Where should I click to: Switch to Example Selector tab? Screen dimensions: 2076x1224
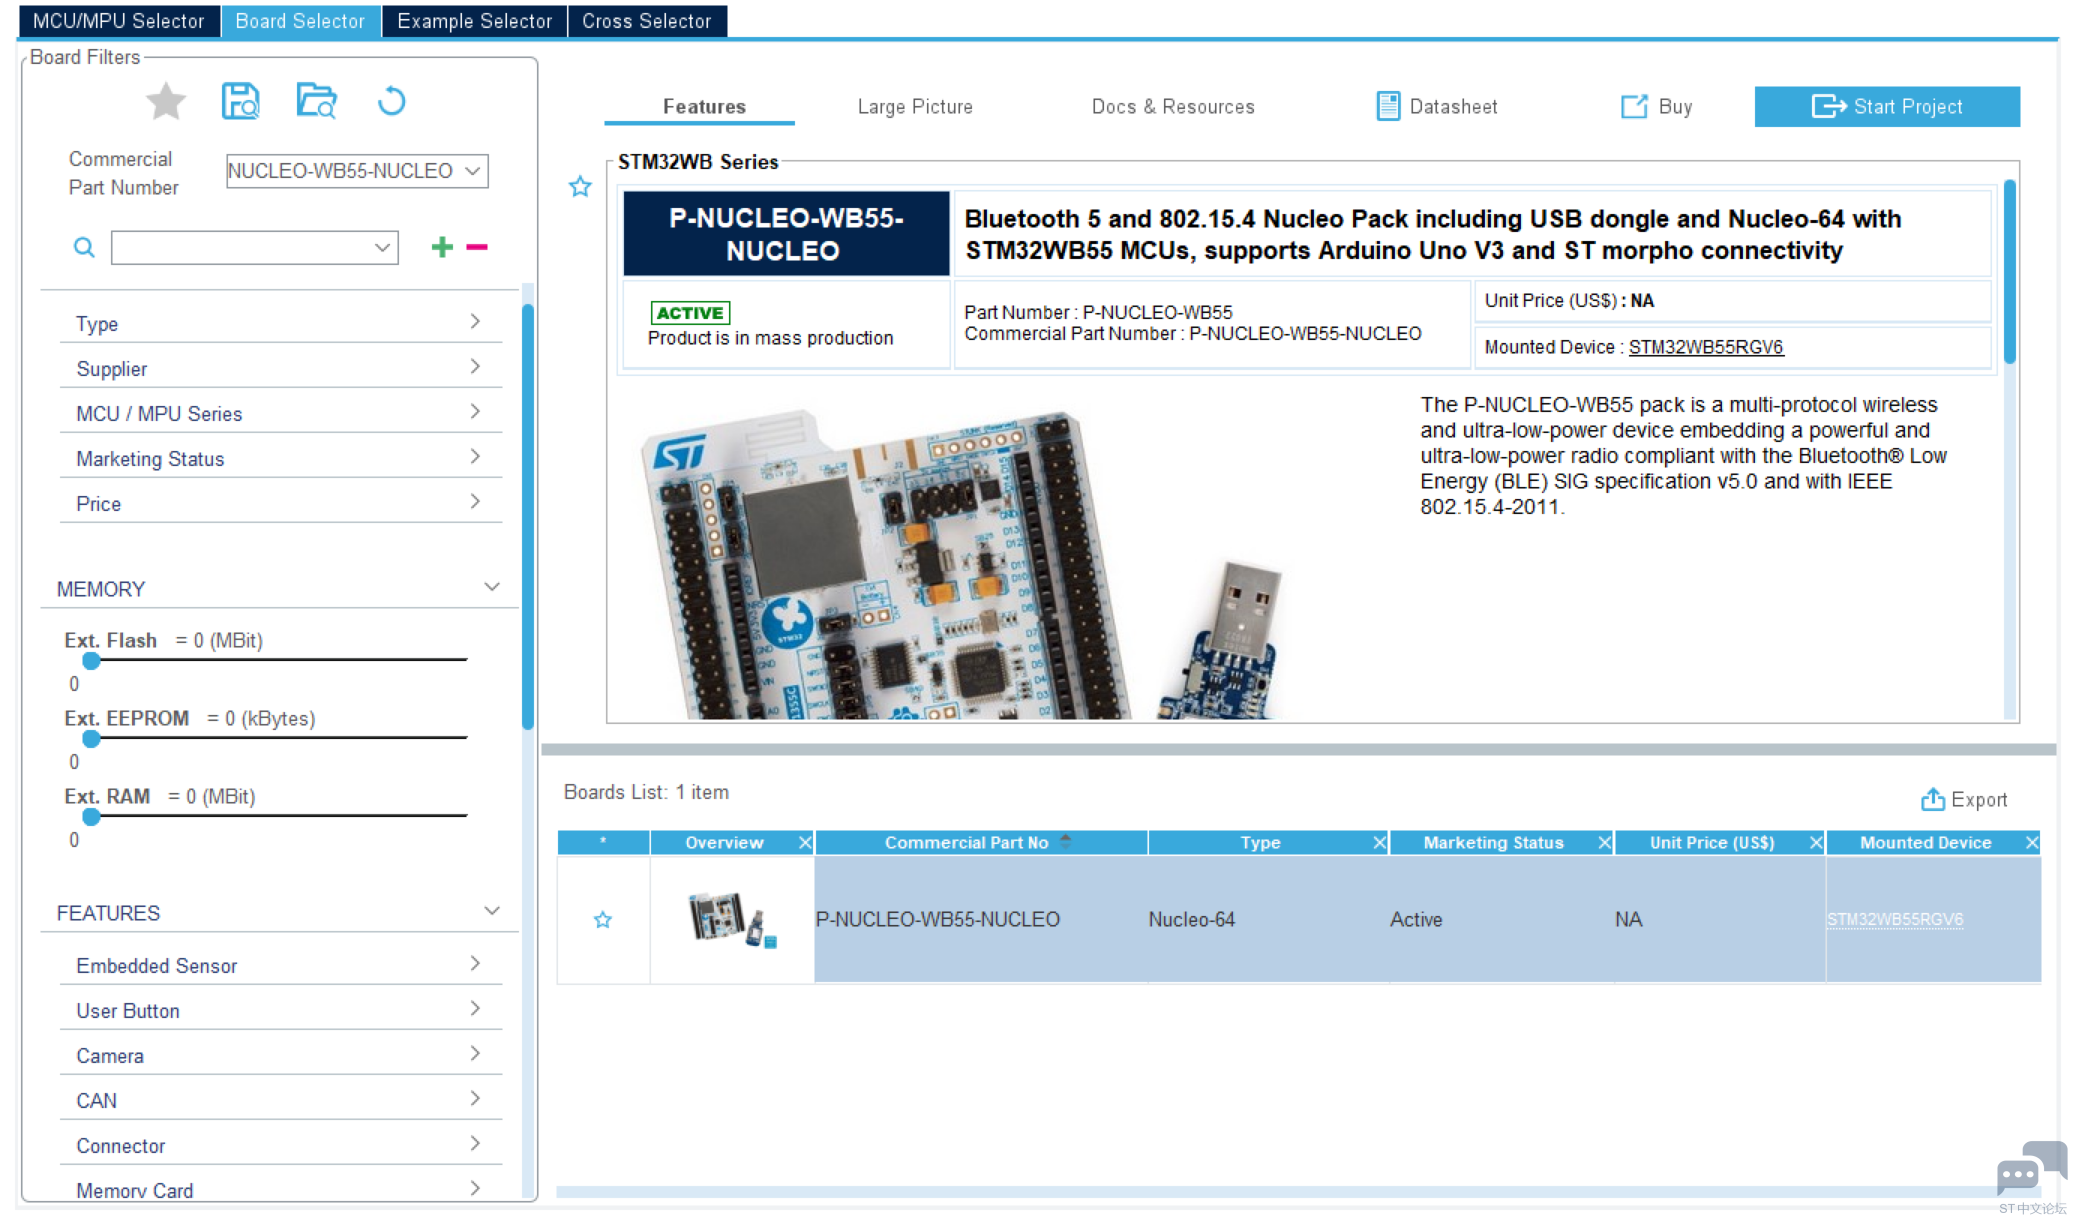coord(474,21)
